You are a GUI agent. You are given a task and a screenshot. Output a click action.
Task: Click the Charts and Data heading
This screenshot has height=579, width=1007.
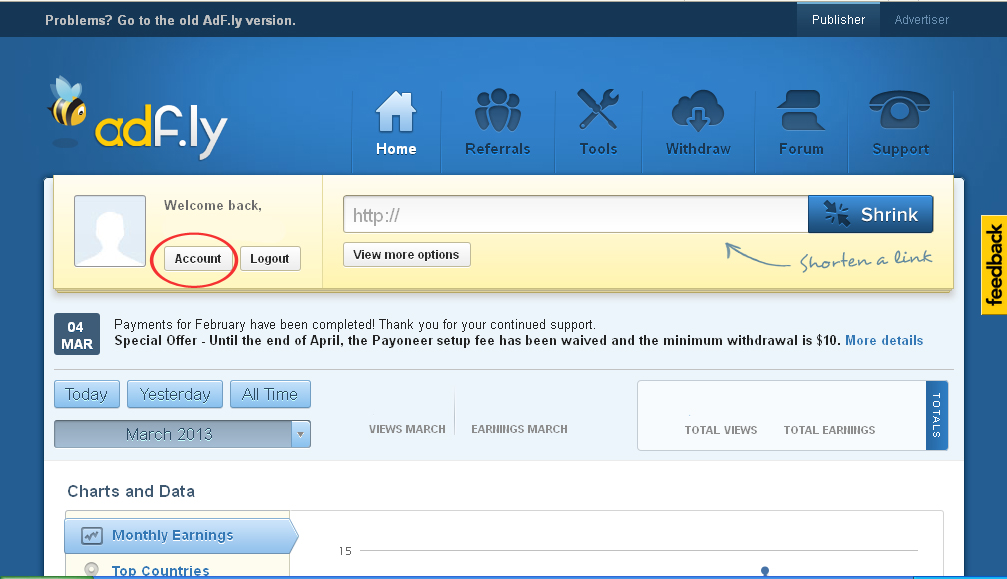click(x=131, y=492)
